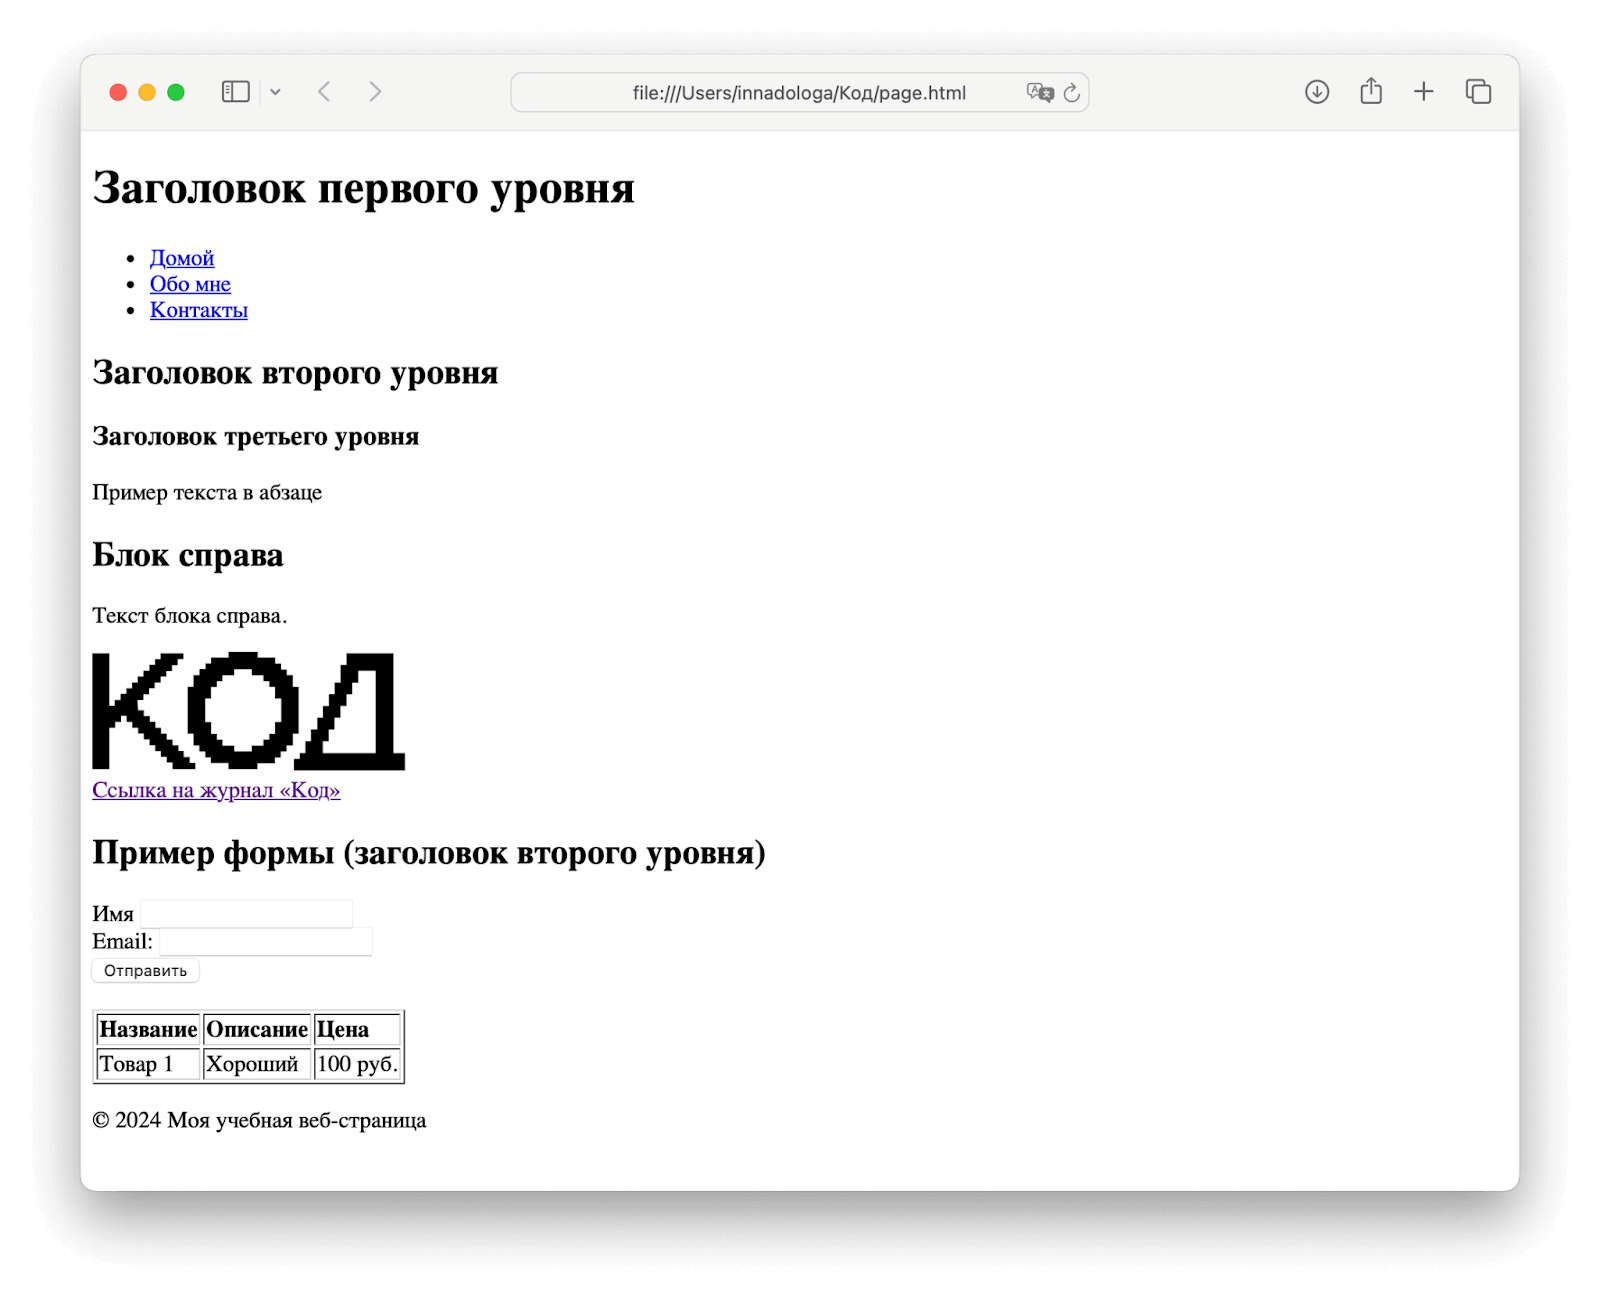Click the Название table header

point(148,1029)
